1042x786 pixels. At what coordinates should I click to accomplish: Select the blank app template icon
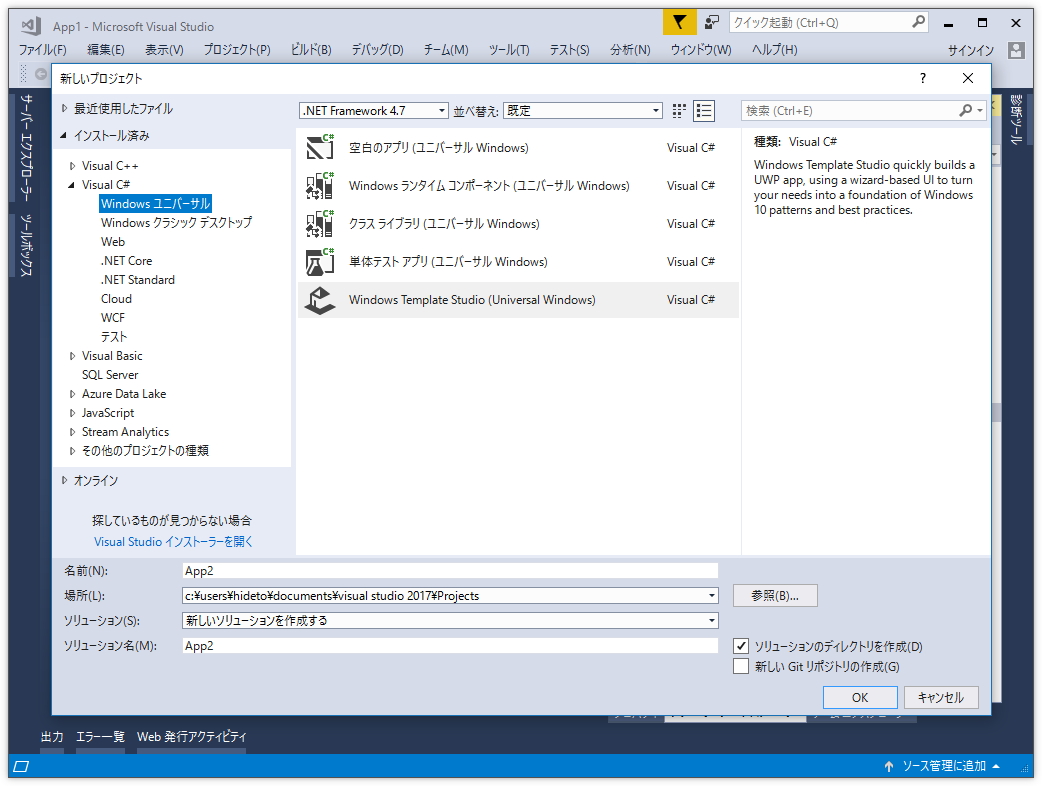[320, 147]
